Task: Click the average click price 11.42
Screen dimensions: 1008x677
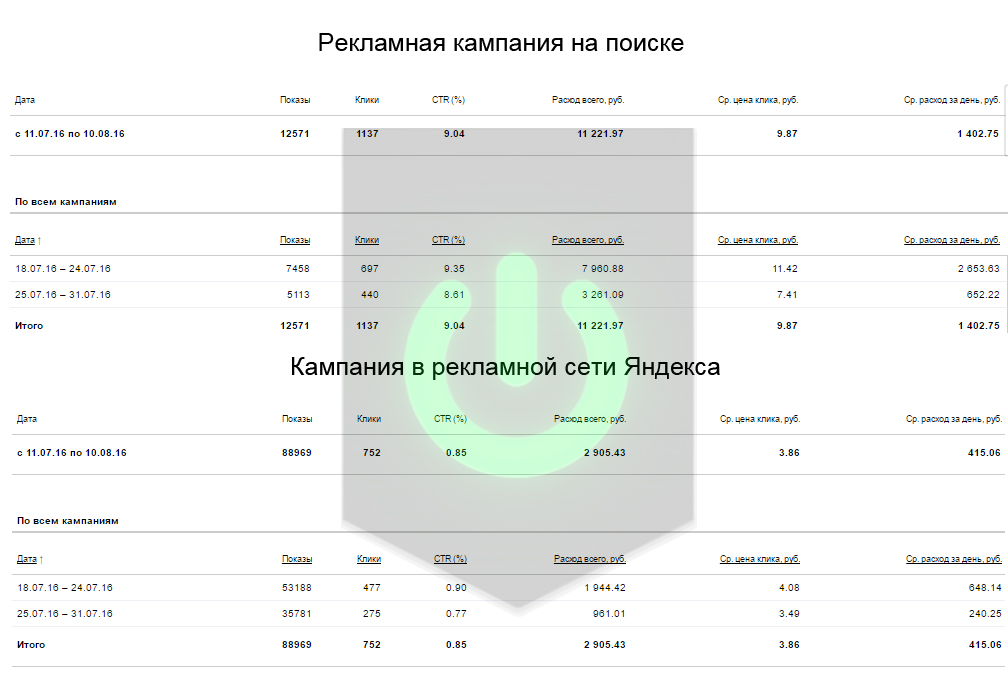Action: click(785, 269)
